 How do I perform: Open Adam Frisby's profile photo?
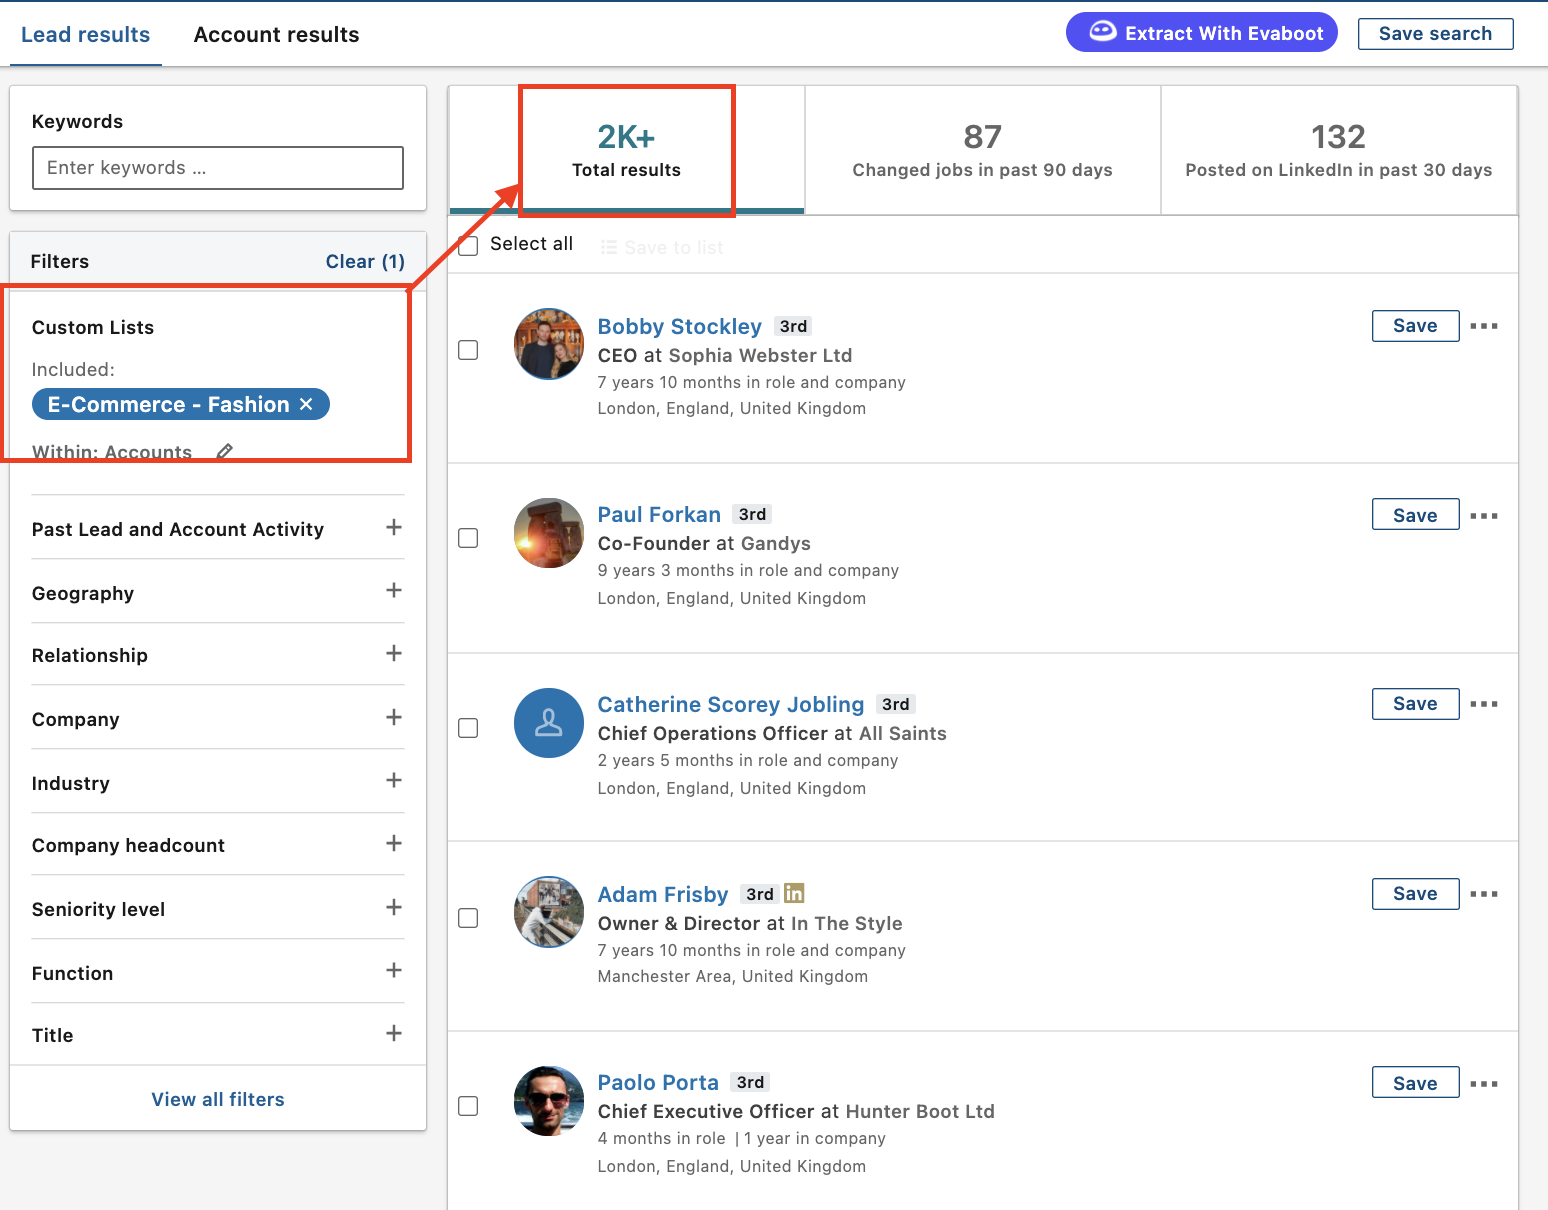click(x=549, y=912)
